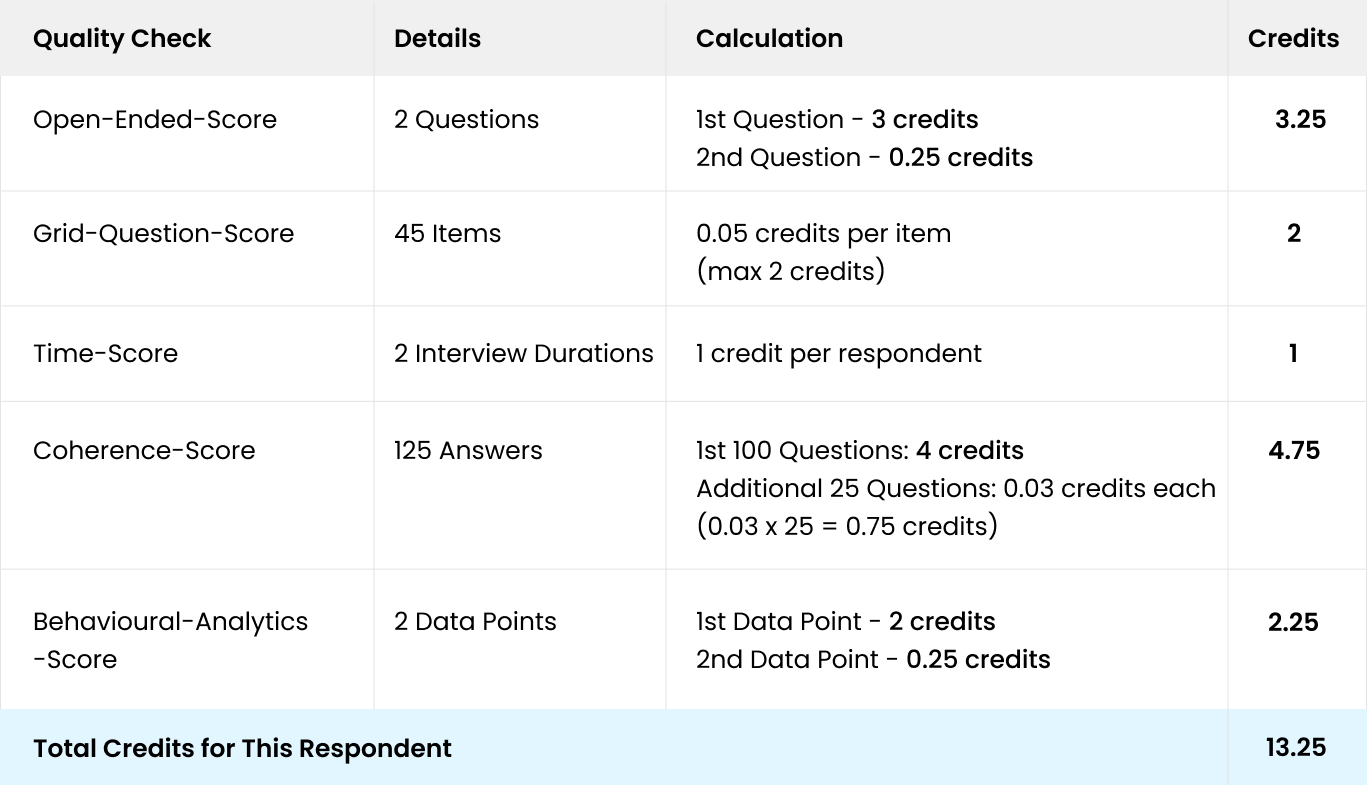
Task: Select the Time-Score row label
Action: point(105,353)
